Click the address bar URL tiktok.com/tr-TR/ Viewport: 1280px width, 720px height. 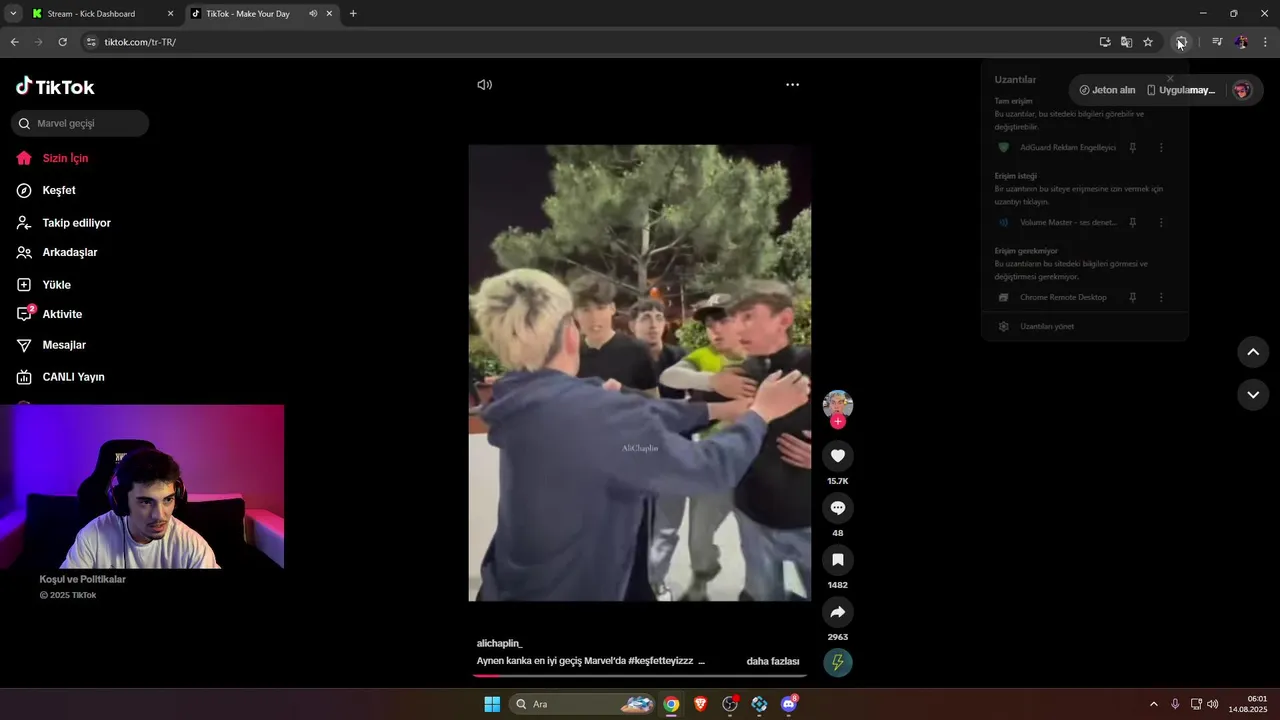tap(140, 42)
